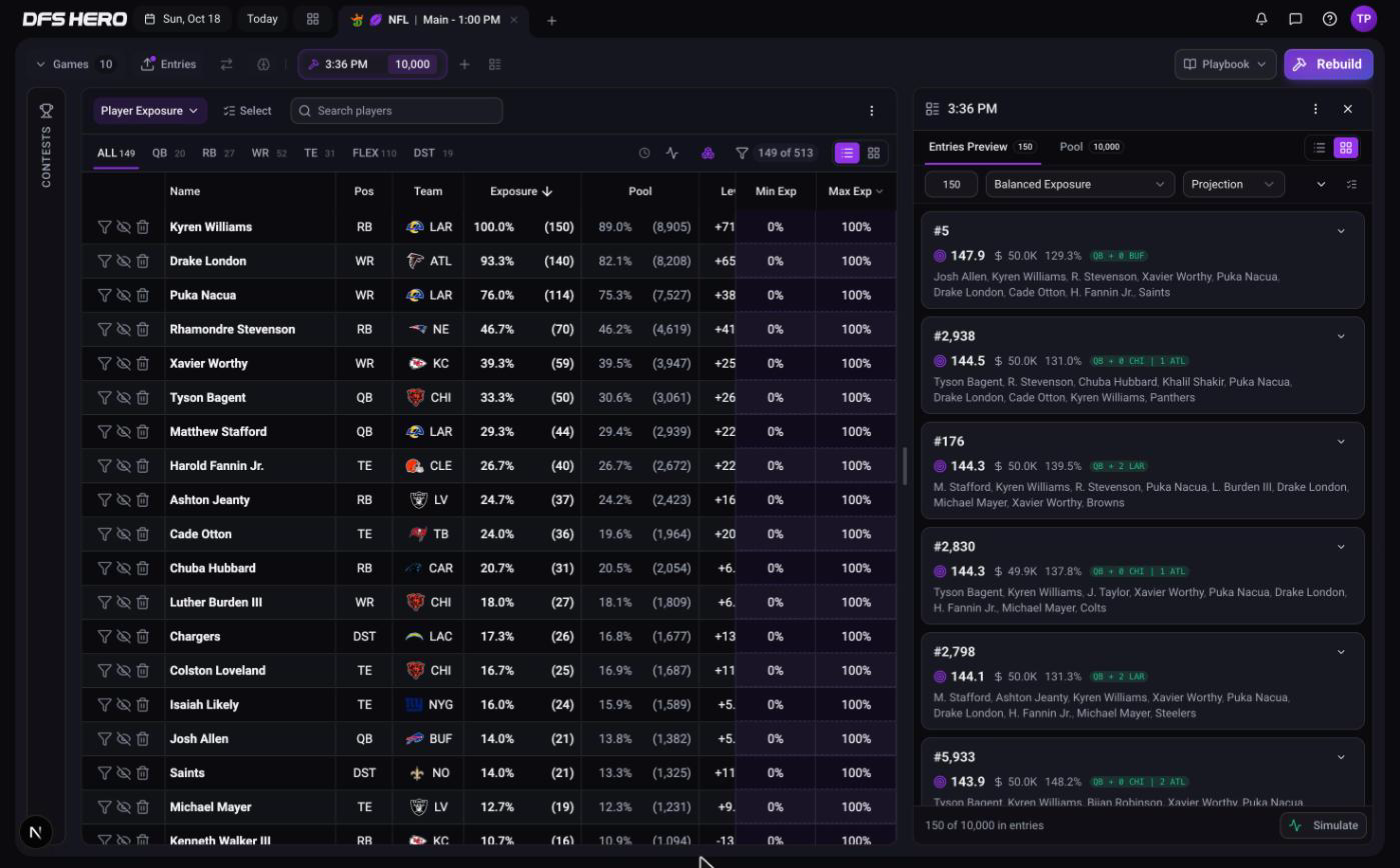The height and width of the screenshot is (868, 1400).
Task: Switch entries preview to list view
Action: pos(1320,148)
